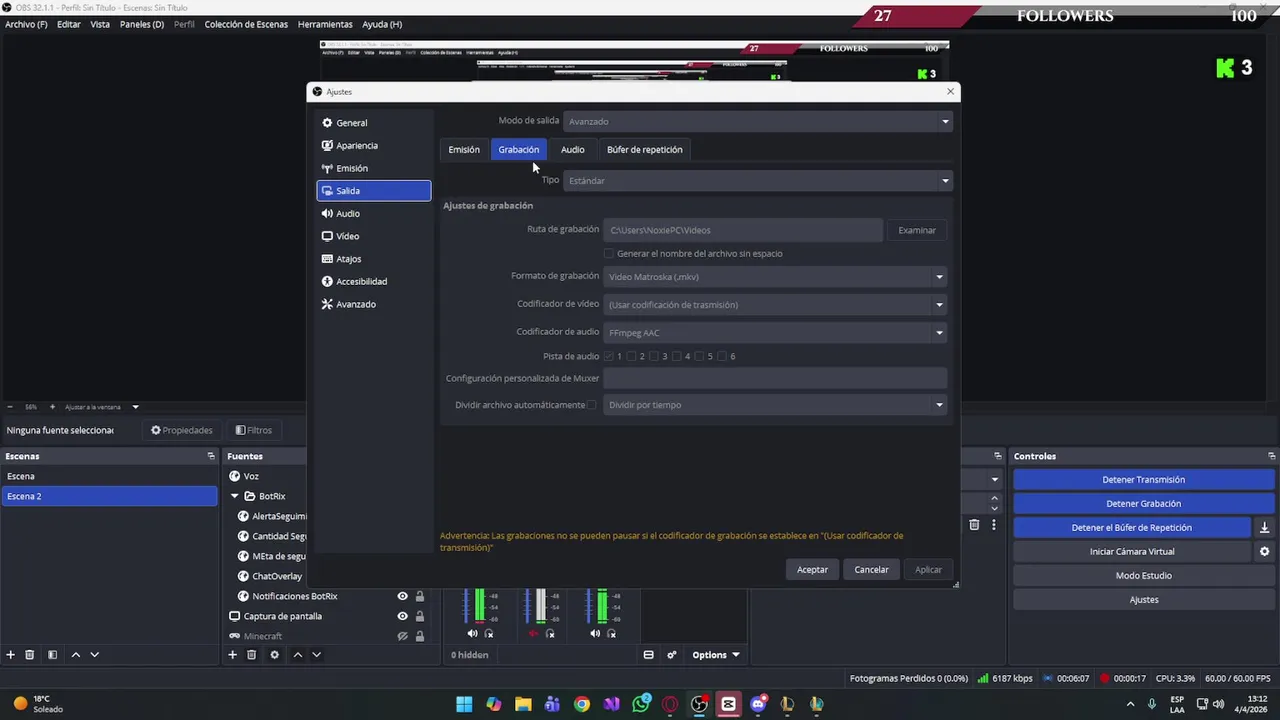Switch to the Audio tab in output settings

[572, 150]
